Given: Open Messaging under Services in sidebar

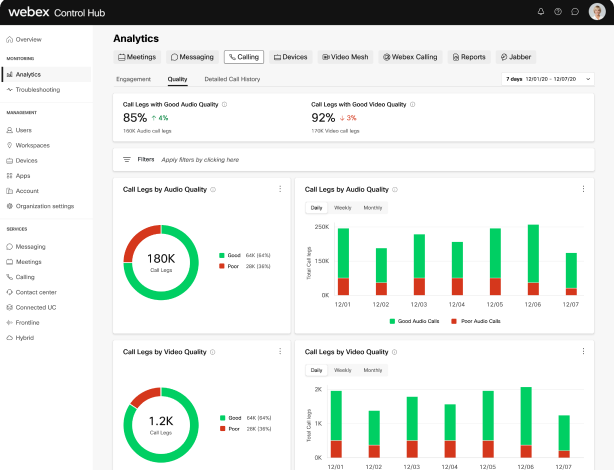Looking at the screenshot, I should (26, 247).
